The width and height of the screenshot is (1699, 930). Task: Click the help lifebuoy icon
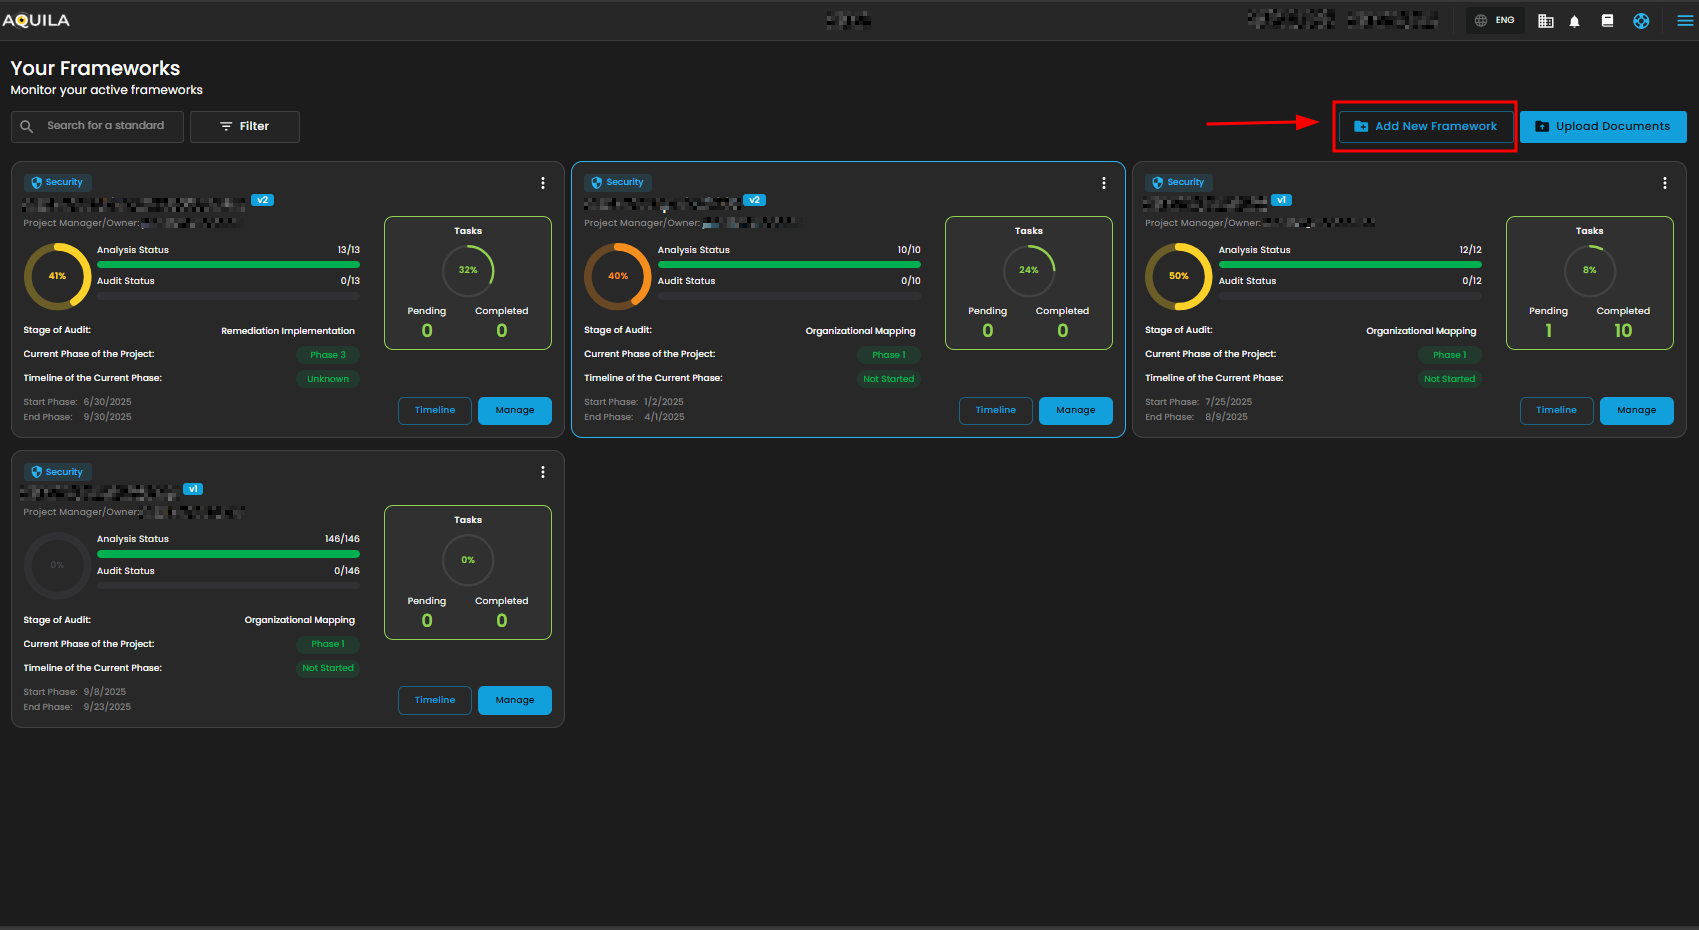pos(1641,21)
